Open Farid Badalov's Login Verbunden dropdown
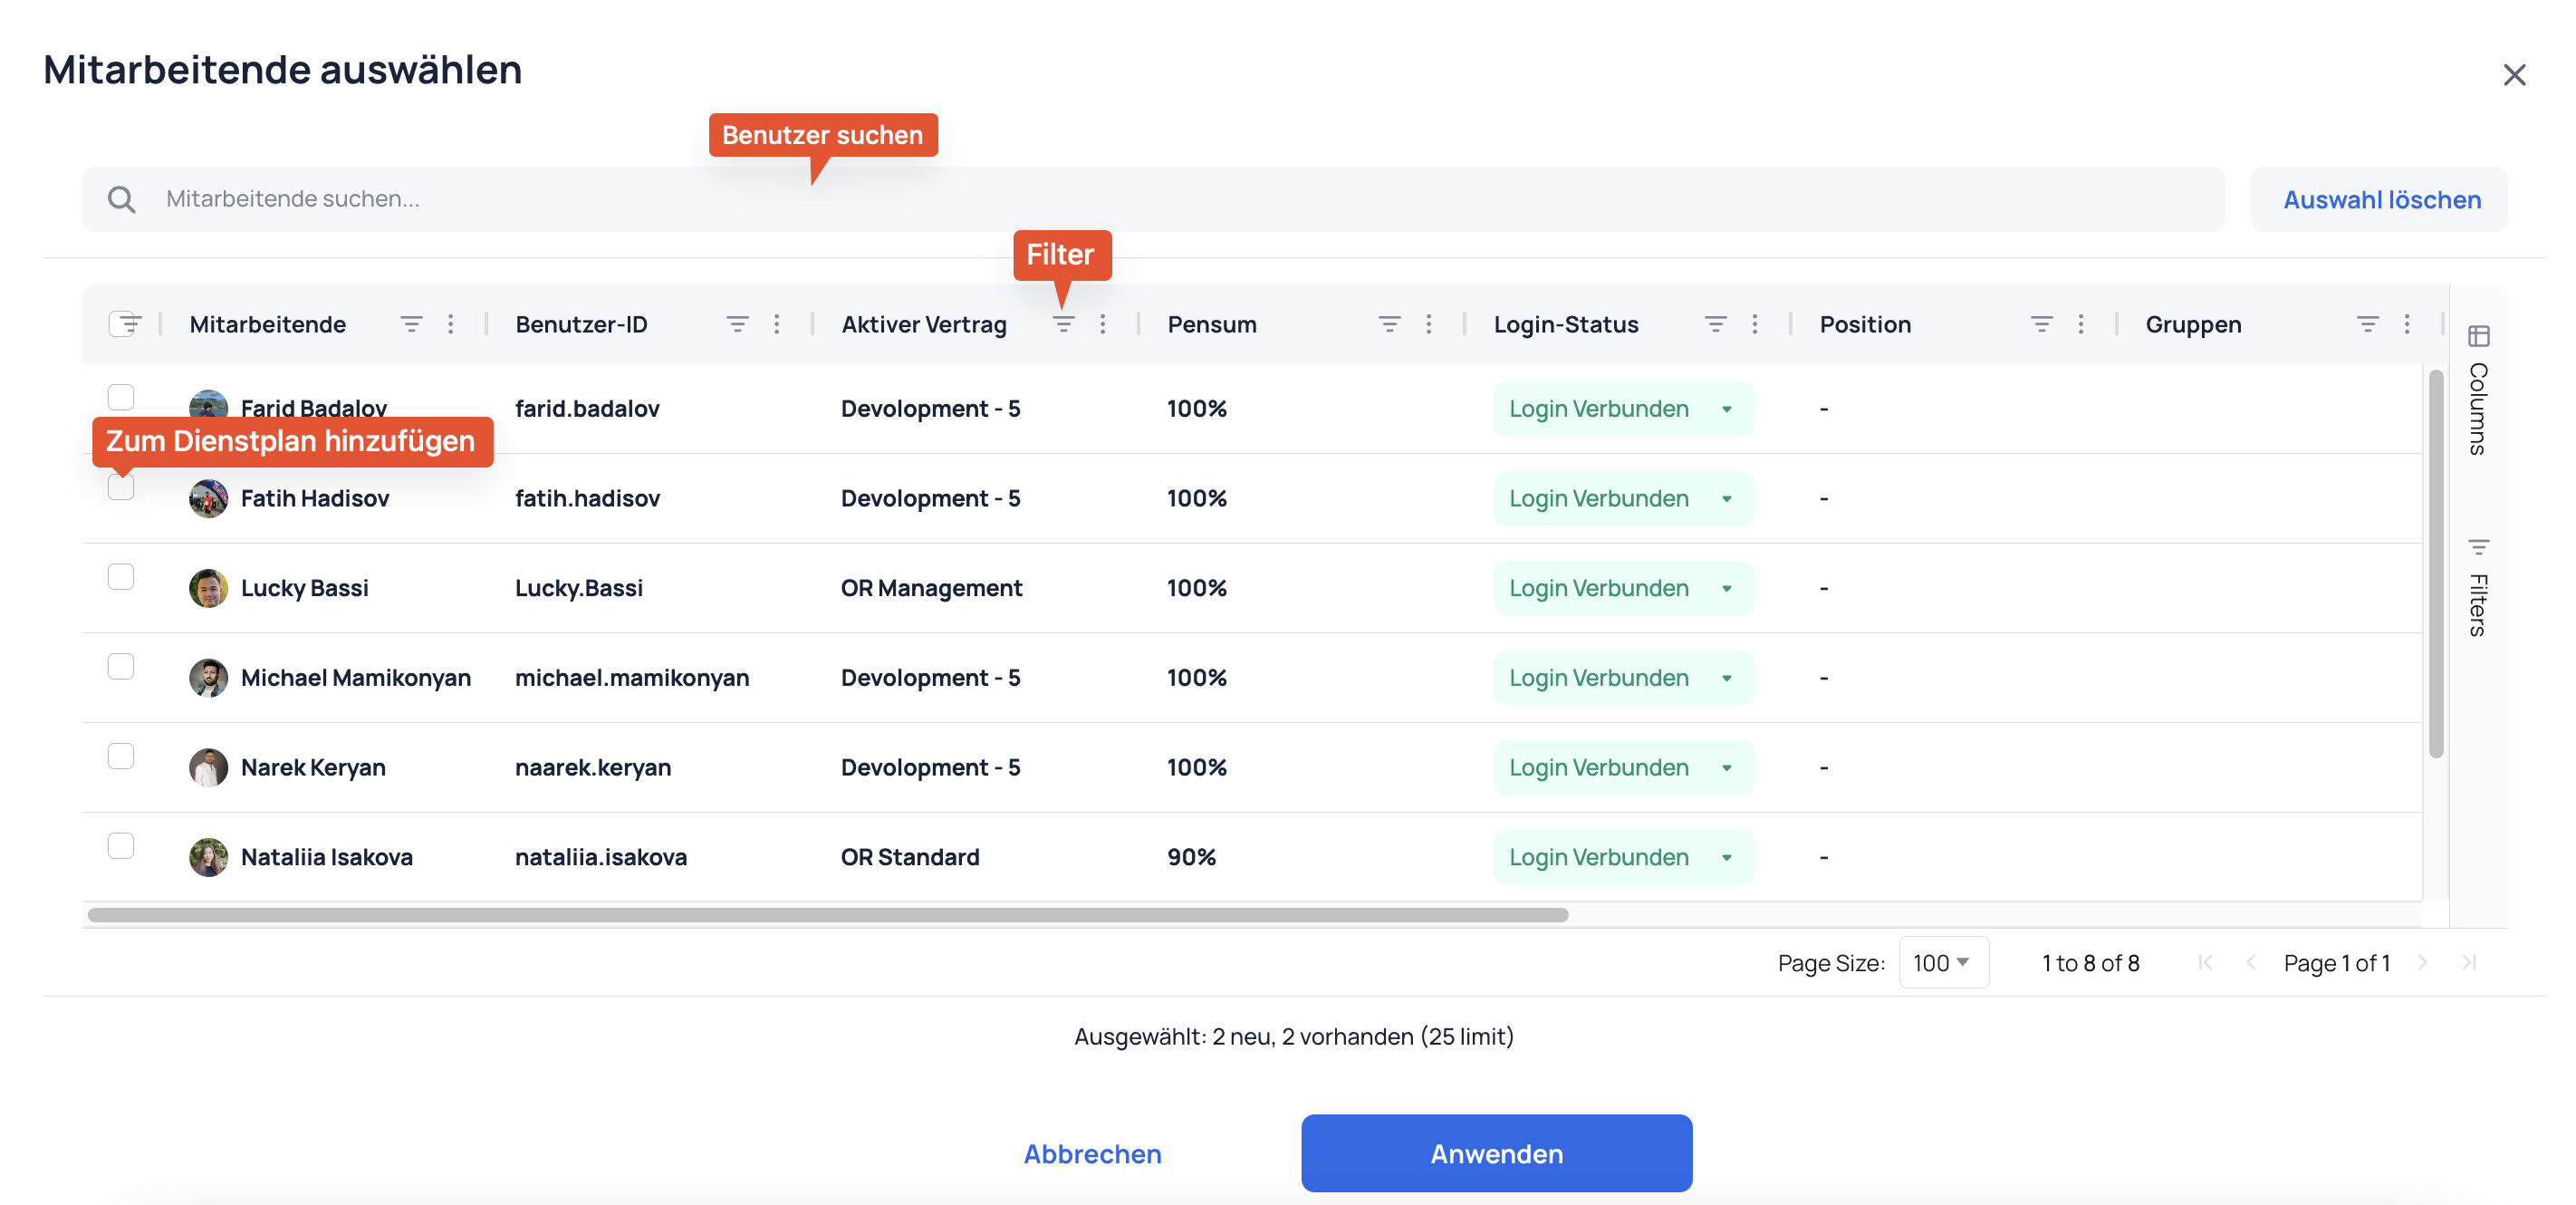Image resolution: width=2576 pixels, height=1205 pixels. (x=1623, y=409)
